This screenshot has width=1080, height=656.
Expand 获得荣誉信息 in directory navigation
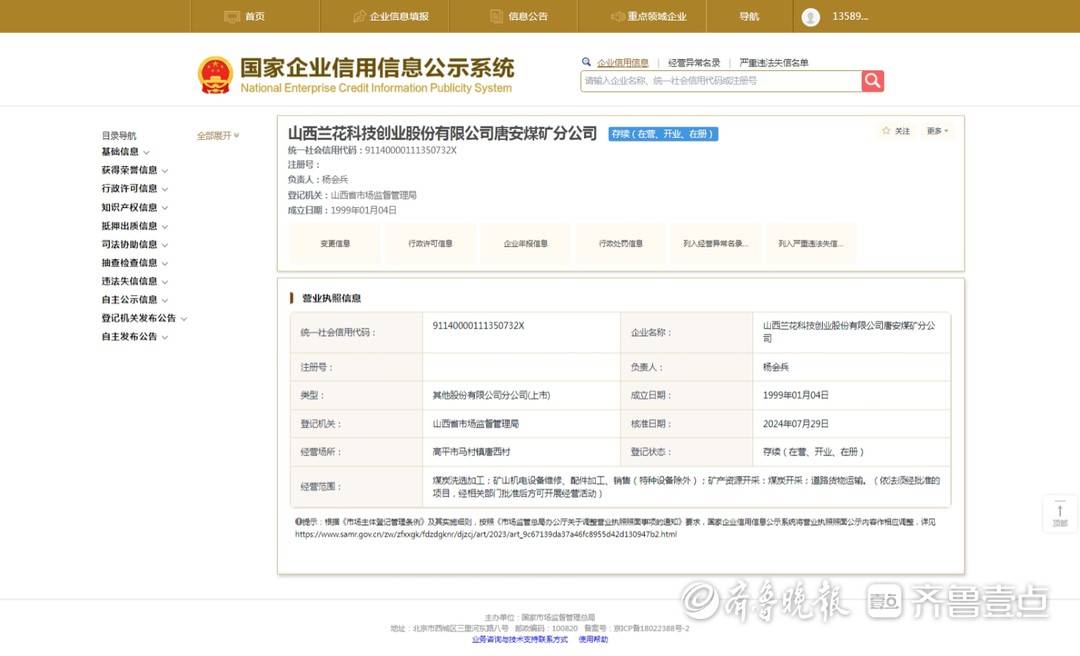135,170
